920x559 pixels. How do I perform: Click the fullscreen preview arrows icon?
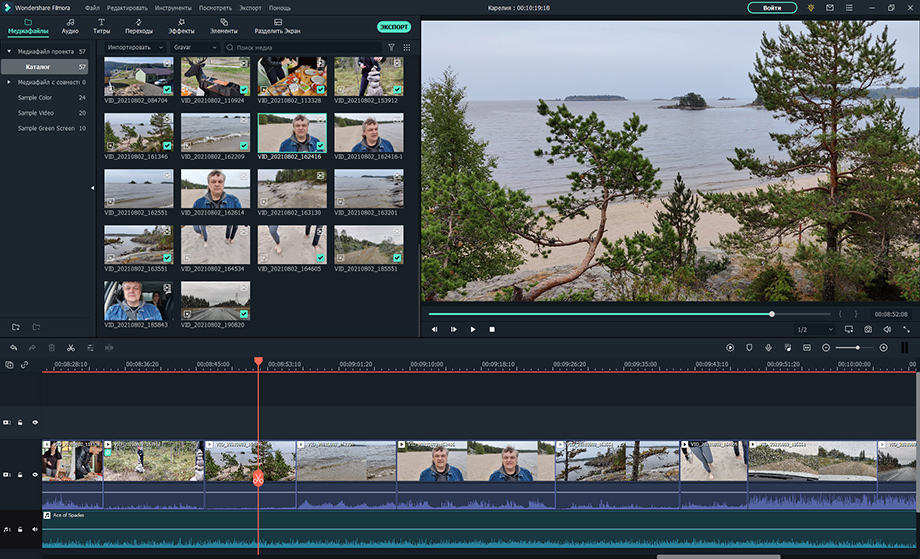[x=906, y=330]
